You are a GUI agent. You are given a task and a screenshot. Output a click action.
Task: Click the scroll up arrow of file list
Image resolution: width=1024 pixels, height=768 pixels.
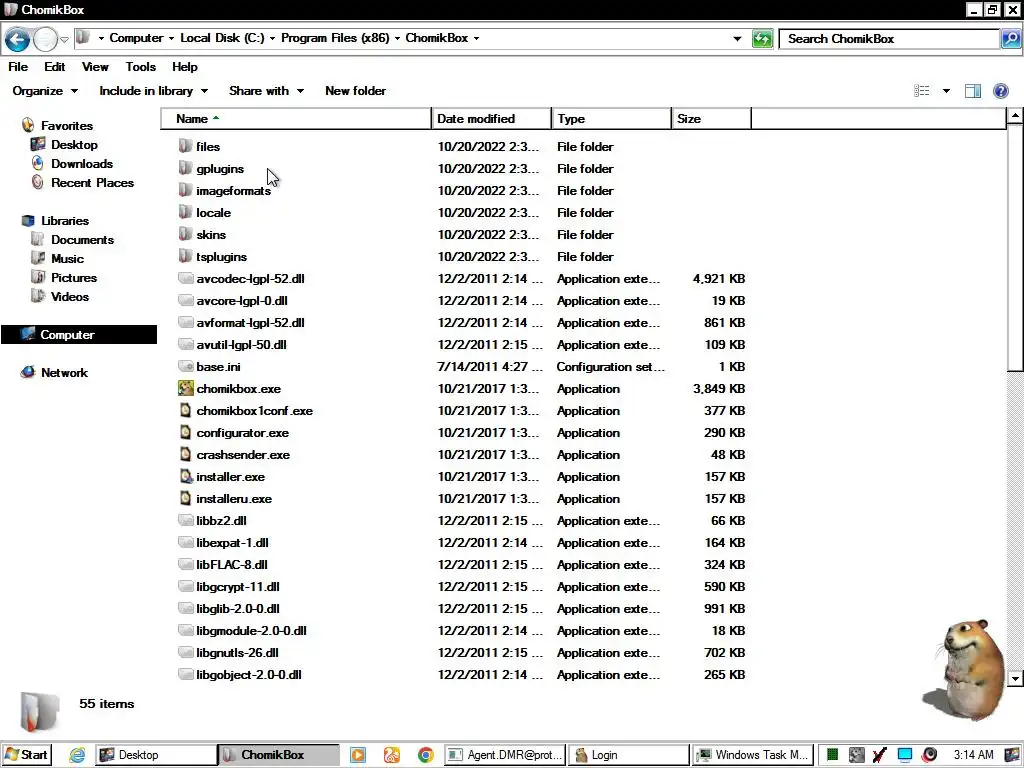[x=1015, y=116]
